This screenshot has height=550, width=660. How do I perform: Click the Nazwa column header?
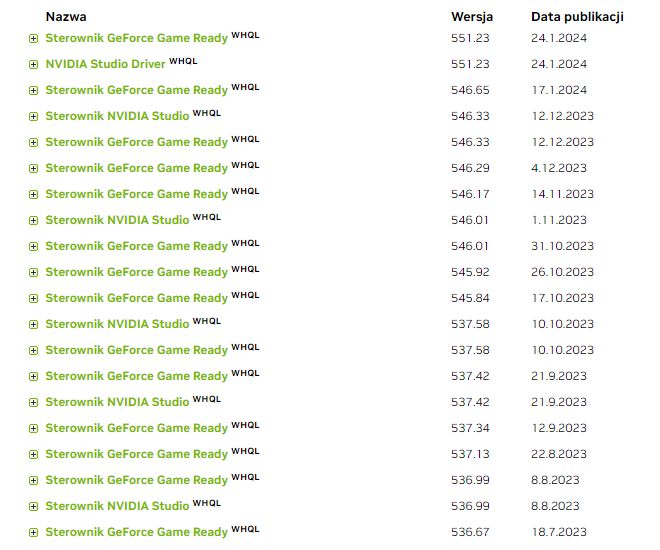(66, 17)
